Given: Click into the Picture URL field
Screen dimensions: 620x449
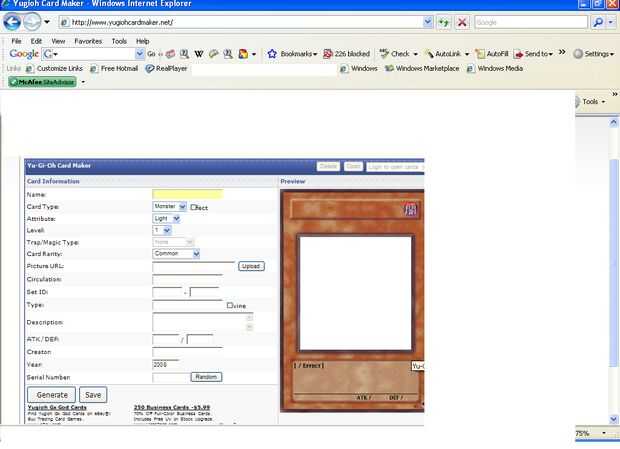Looking at the screenshot, I should 193,267.
